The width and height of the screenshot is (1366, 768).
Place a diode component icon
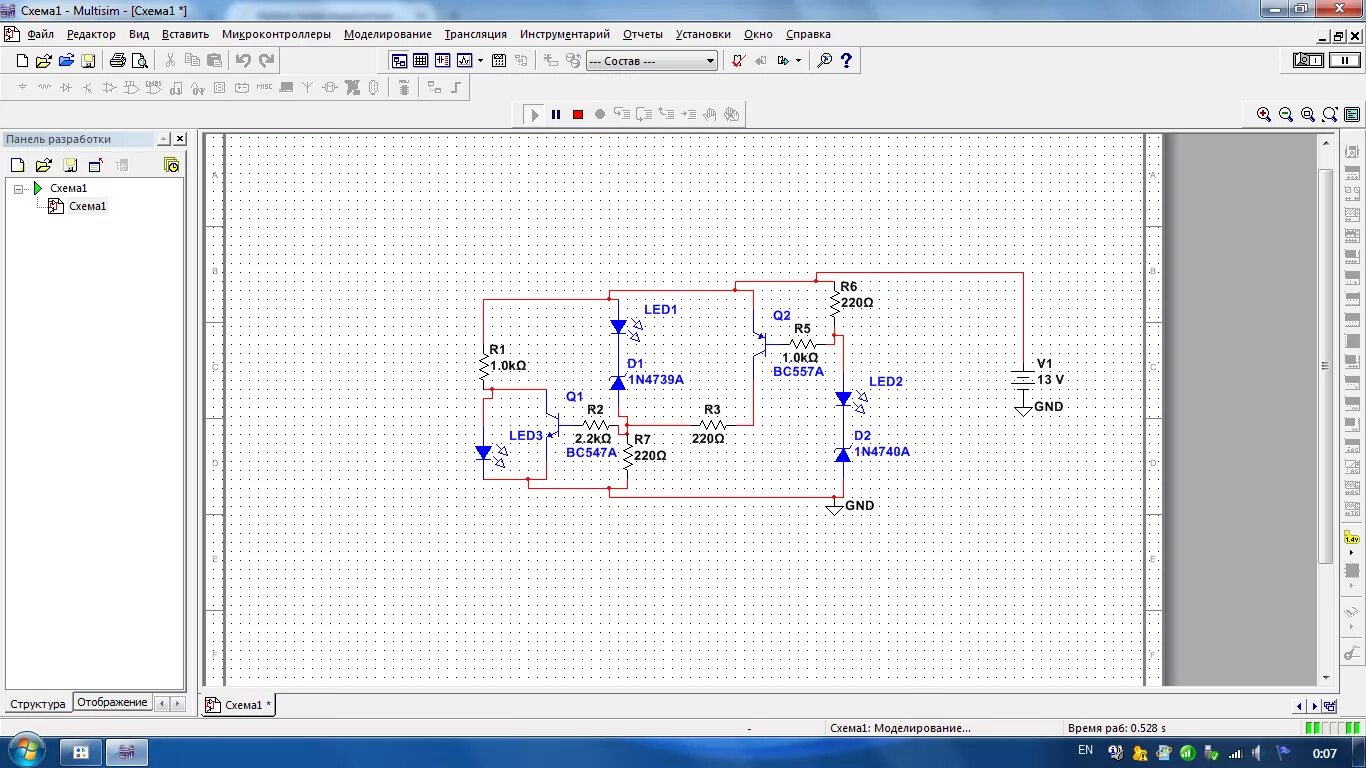(x=66, y=87)
